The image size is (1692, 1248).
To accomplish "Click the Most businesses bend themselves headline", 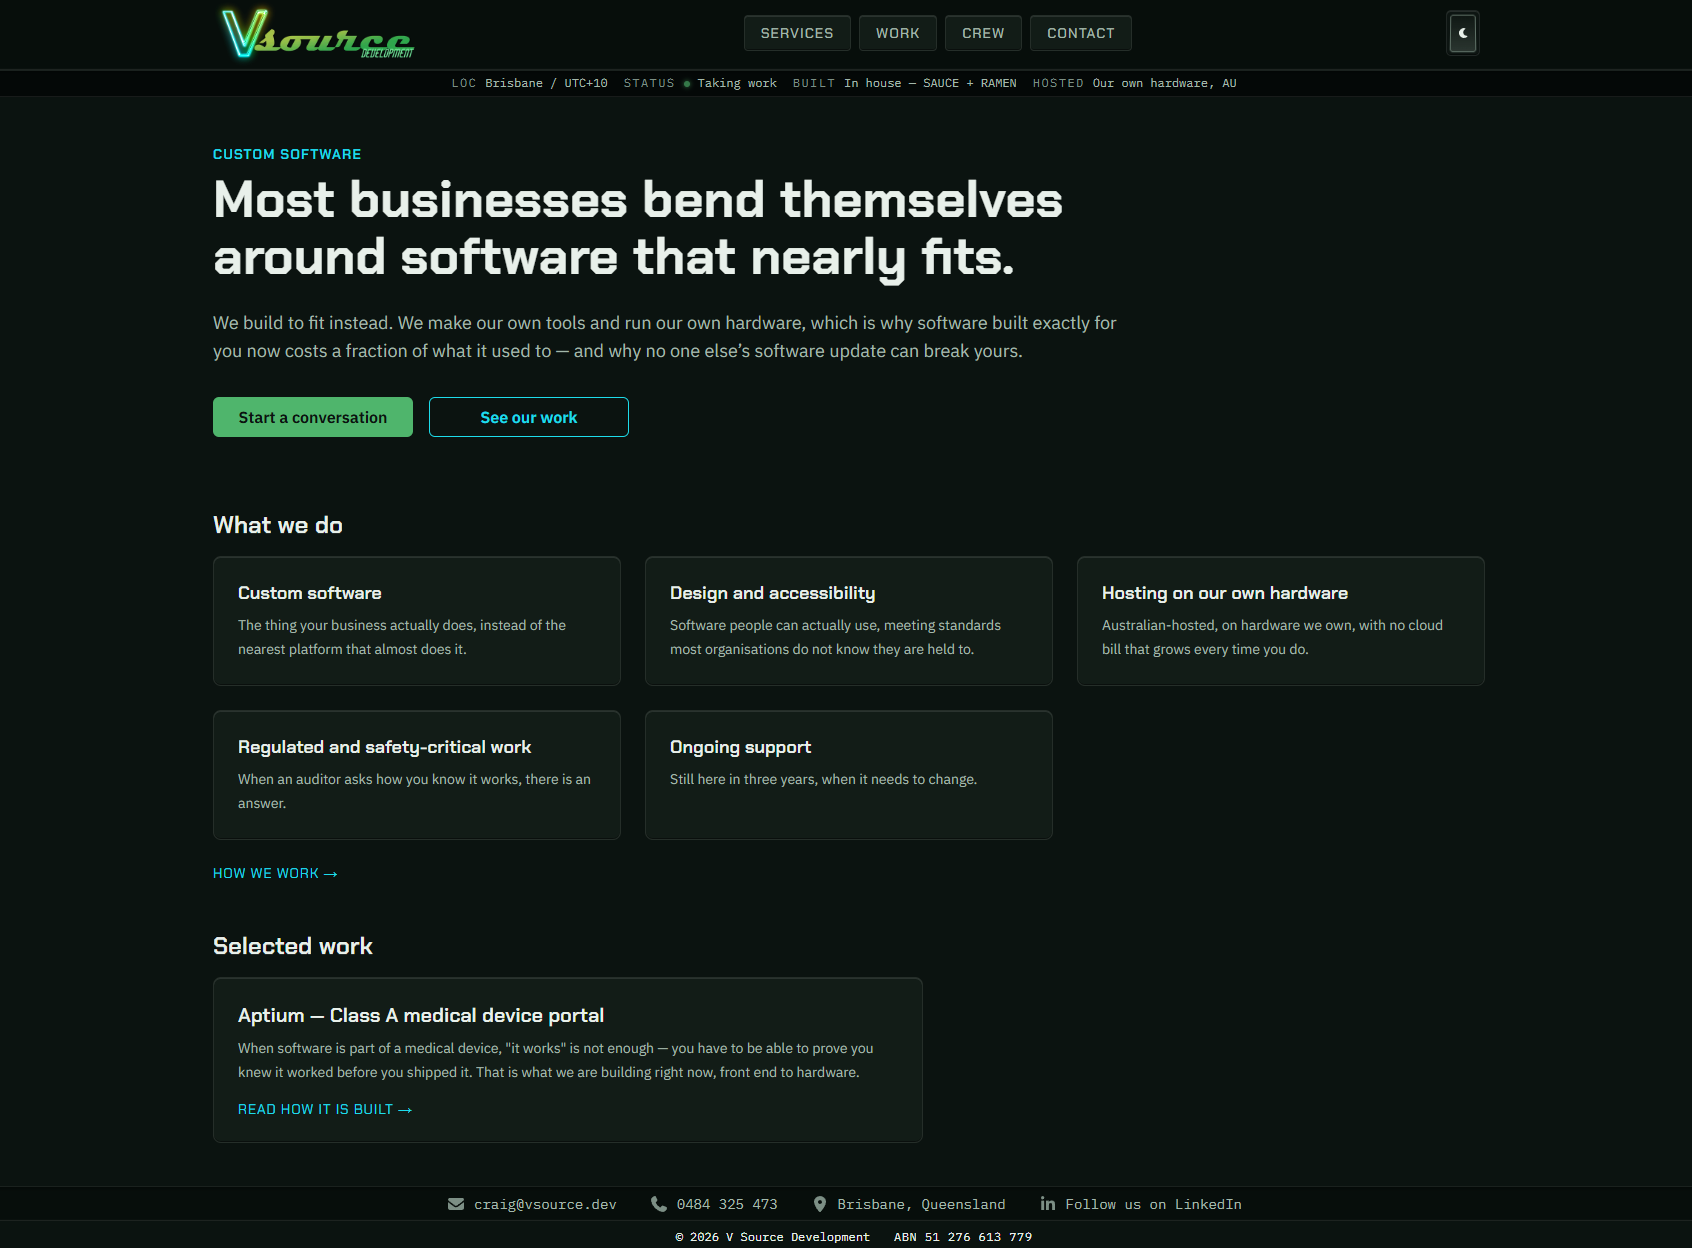I will (x=638, y=229).
